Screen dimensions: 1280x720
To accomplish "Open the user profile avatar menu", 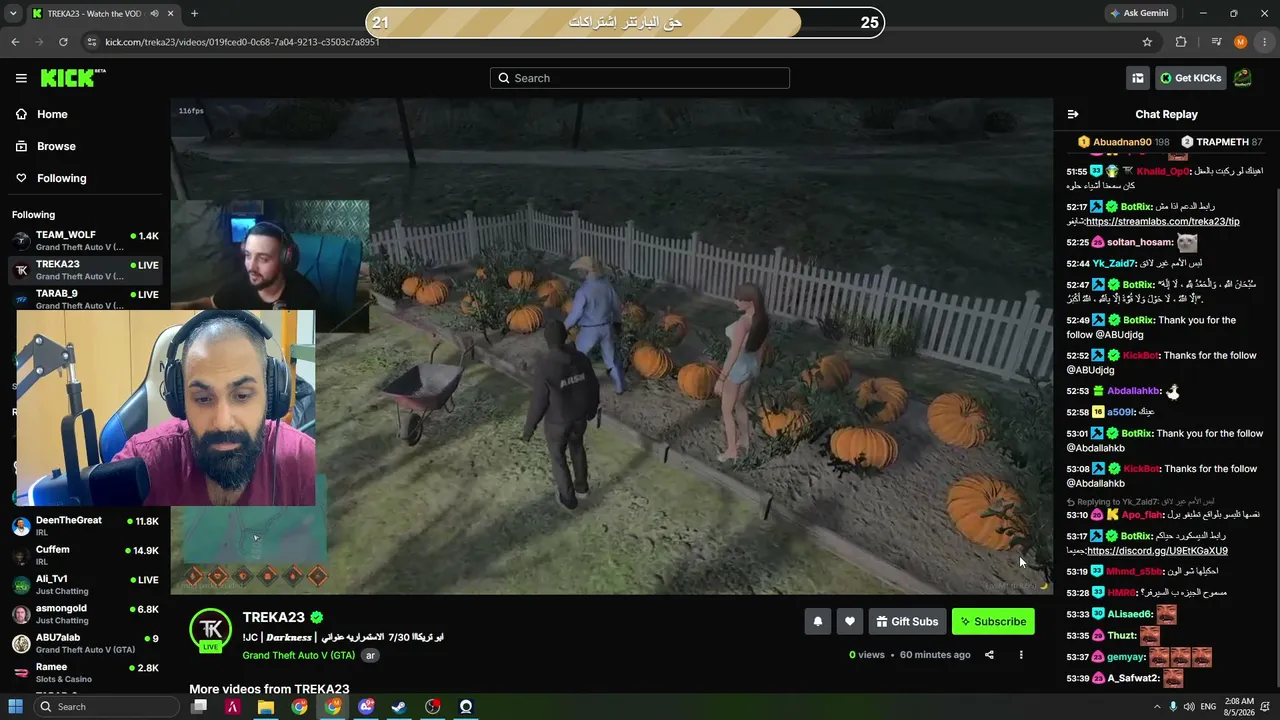I will (1243, 78).
